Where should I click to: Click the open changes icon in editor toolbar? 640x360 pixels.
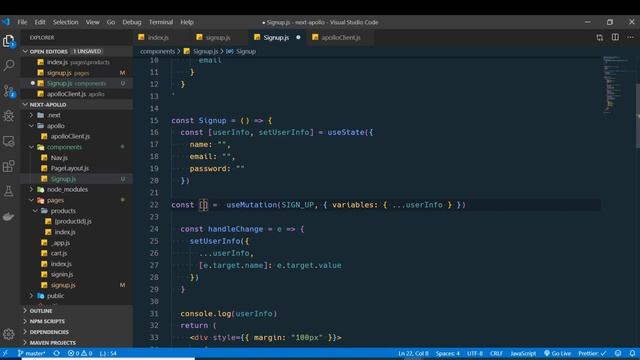(600, 38)
